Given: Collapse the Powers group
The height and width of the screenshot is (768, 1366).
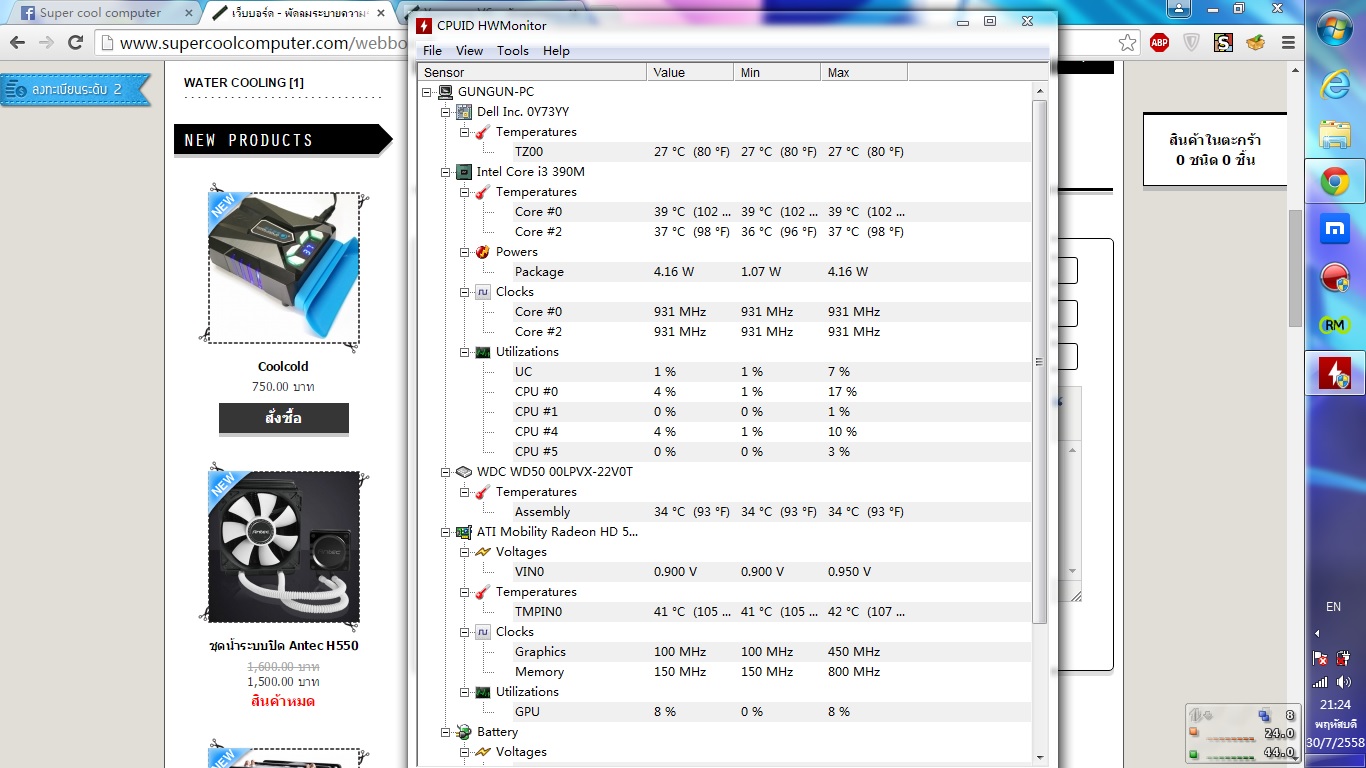Looking at the screenshot, I should click(x=465, y=252).
